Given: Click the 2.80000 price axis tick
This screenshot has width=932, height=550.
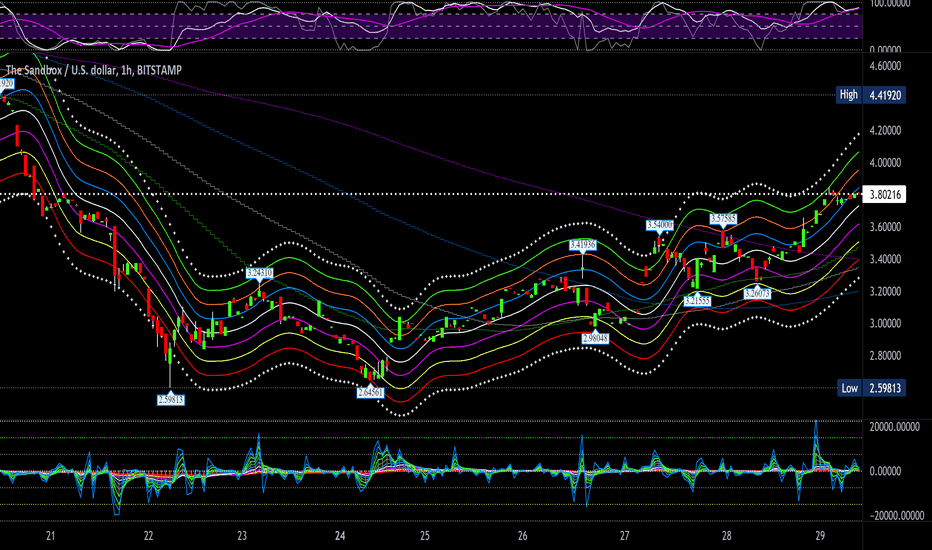Looking at the screenshot, I should pyautogui.click(x=885, y=356).
